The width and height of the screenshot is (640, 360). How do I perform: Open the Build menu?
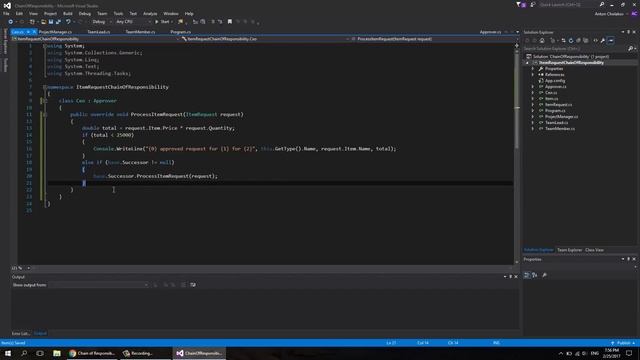click(x=68, y=13)
